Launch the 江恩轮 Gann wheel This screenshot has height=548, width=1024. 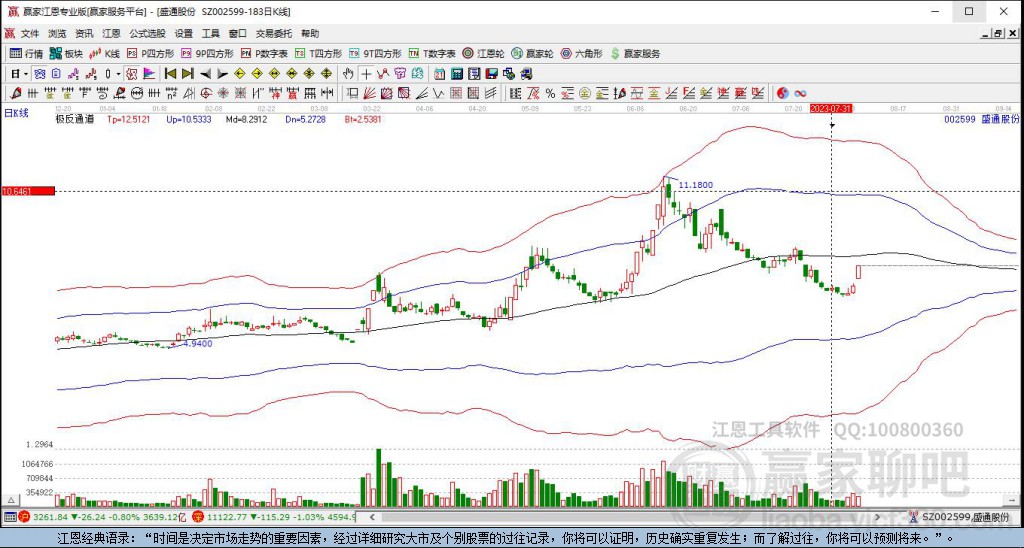(483, 54)
